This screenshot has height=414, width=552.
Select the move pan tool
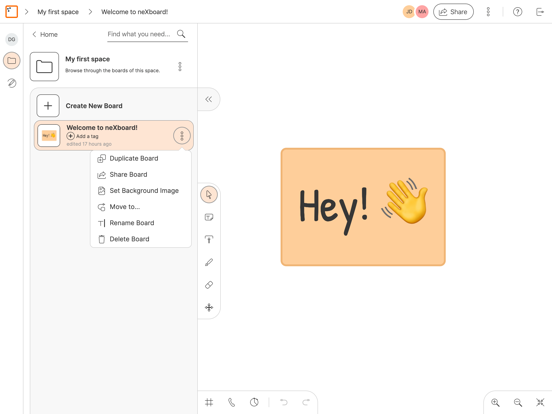tap(209, 307)
